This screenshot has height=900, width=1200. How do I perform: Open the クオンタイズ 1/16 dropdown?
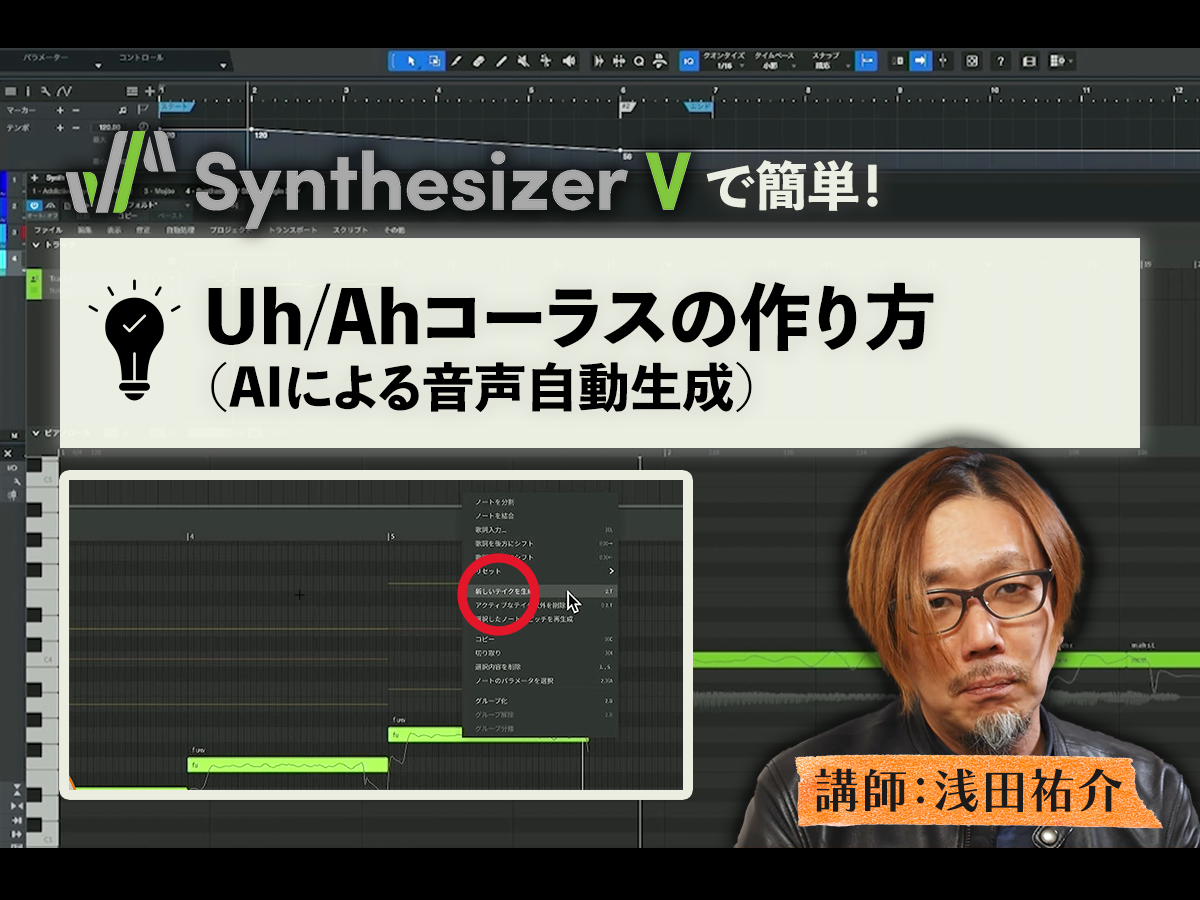(x=724, y=61)
